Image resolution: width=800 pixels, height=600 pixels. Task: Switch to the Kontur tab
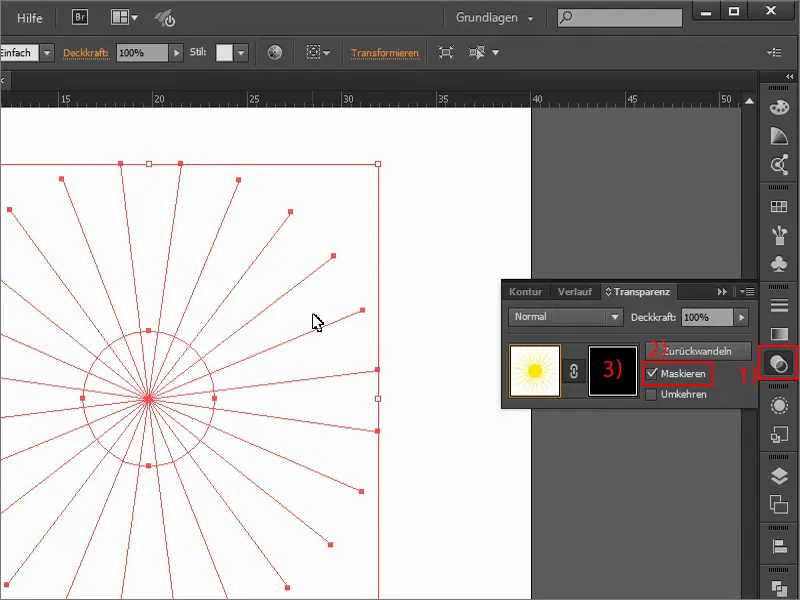(x=525, y=292)
